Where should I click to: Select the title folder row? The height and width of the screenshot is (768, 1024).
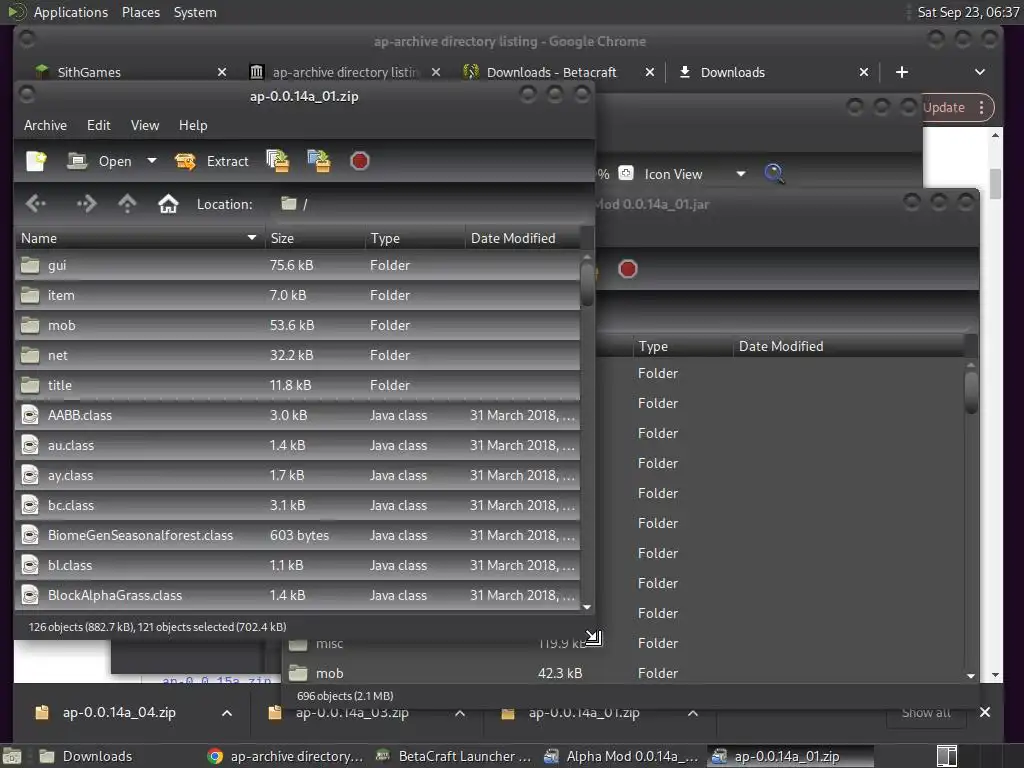(297, 385)
